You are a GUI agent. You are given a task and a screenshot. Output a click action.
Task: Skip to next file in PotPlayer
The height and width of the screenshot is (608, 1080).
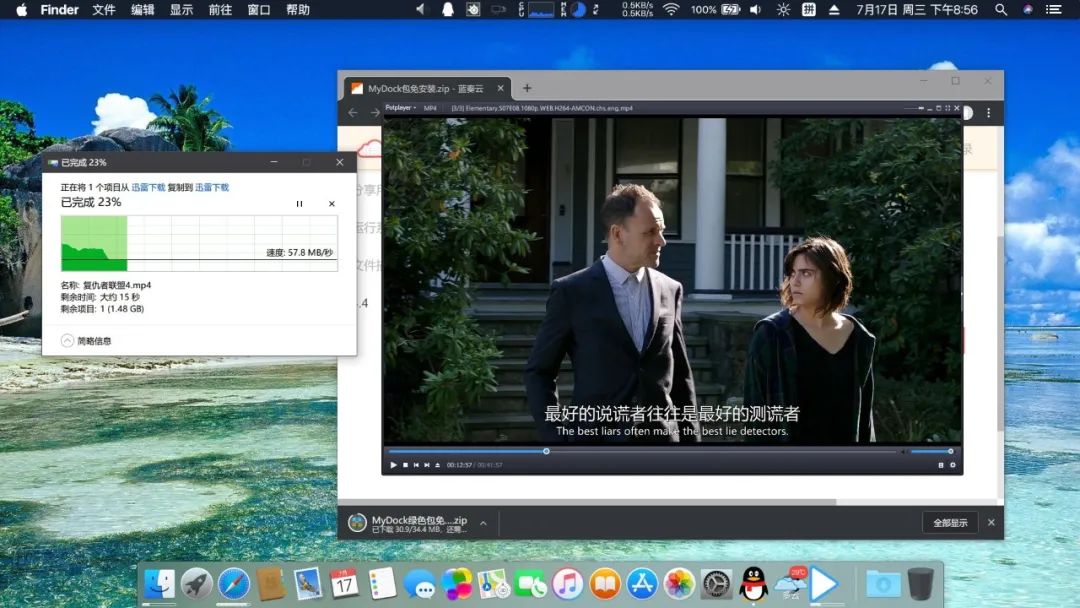427,465
